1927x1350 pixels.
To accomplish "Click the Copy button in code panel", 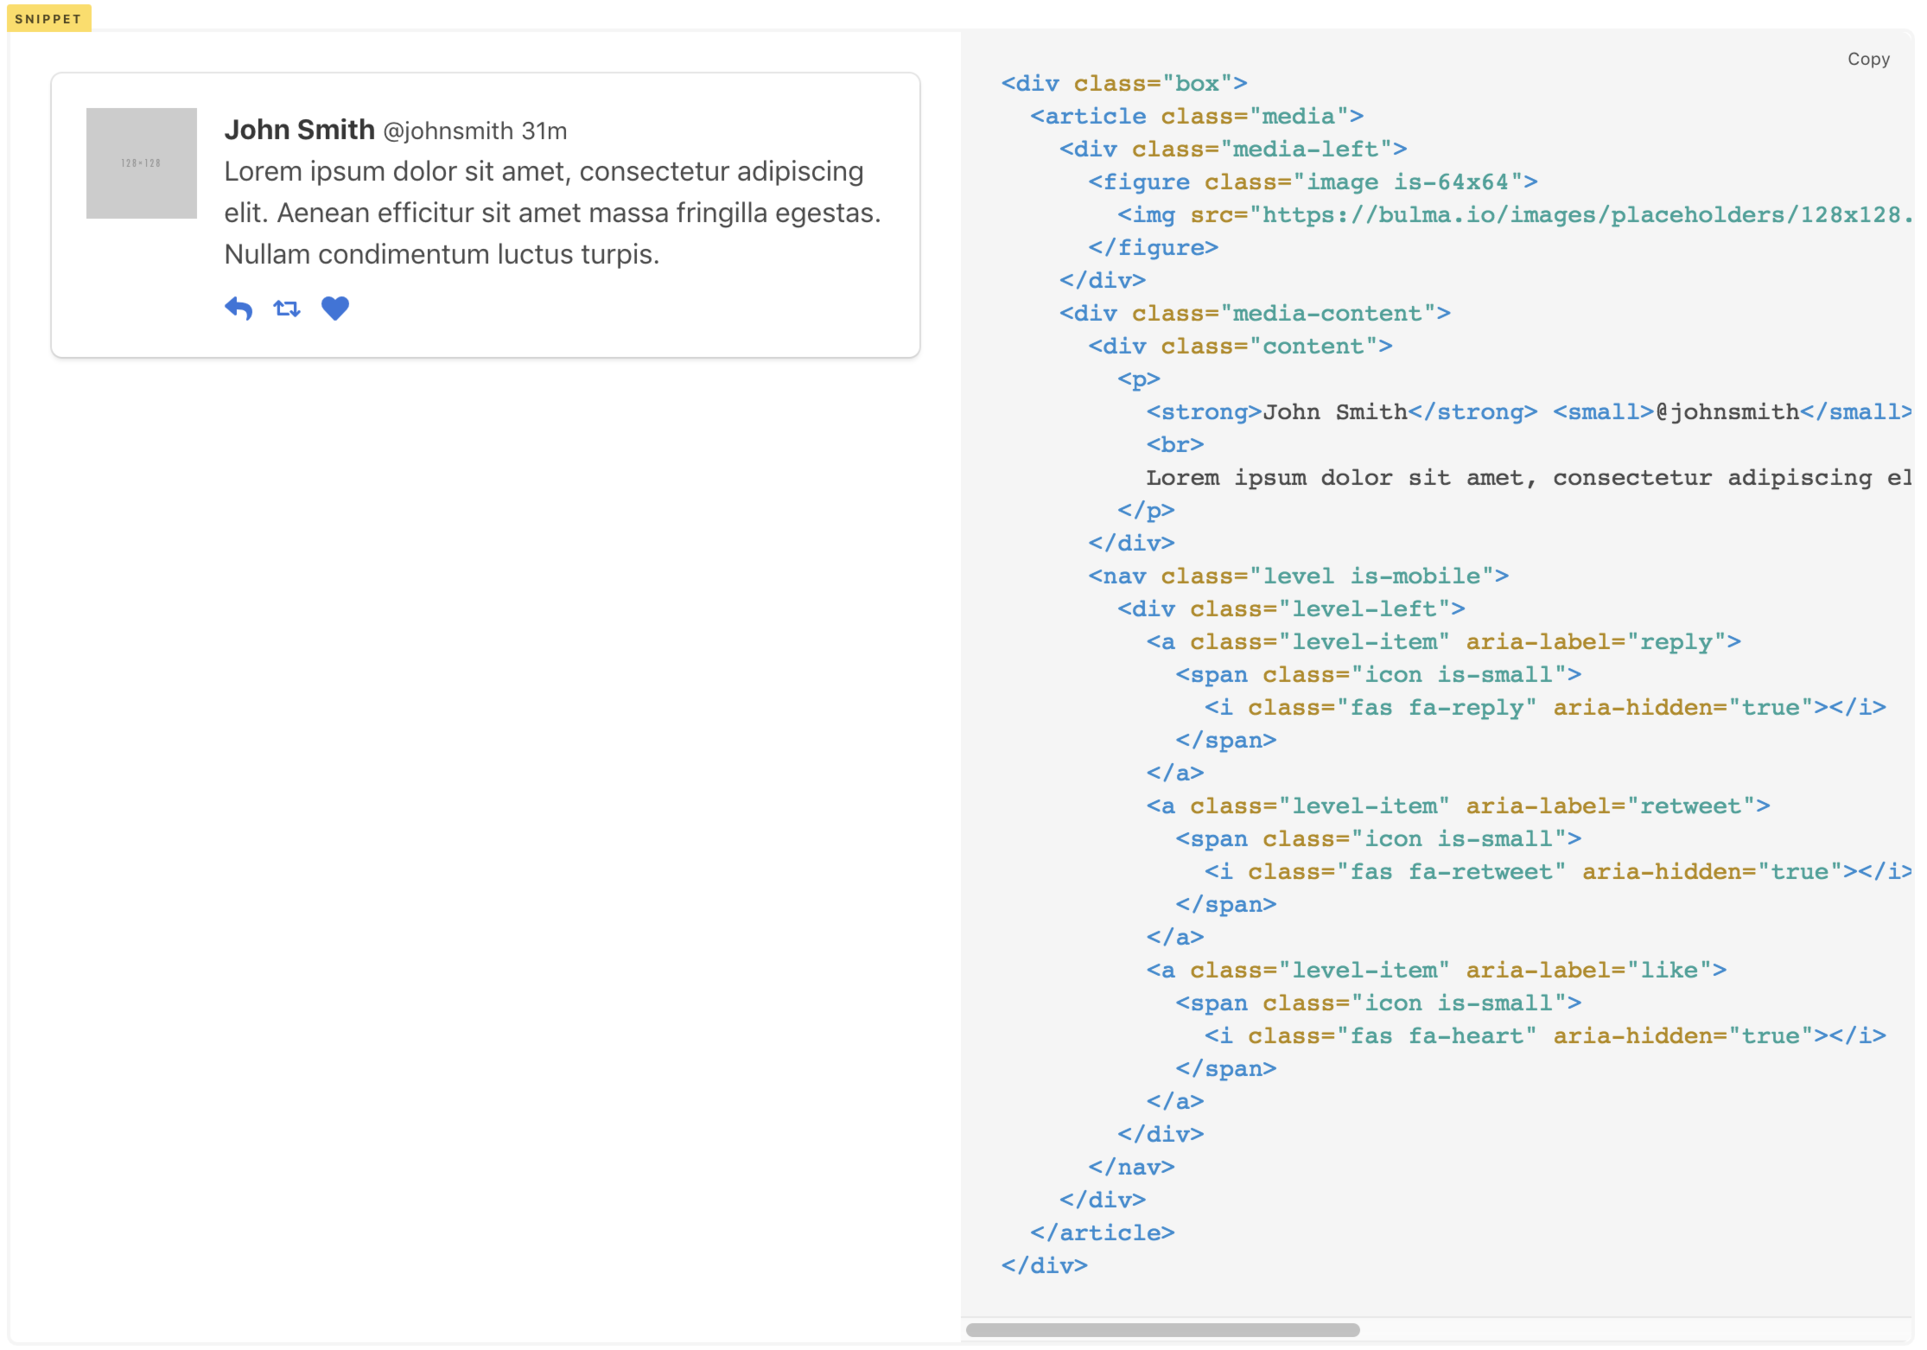I will point(1867,59).
